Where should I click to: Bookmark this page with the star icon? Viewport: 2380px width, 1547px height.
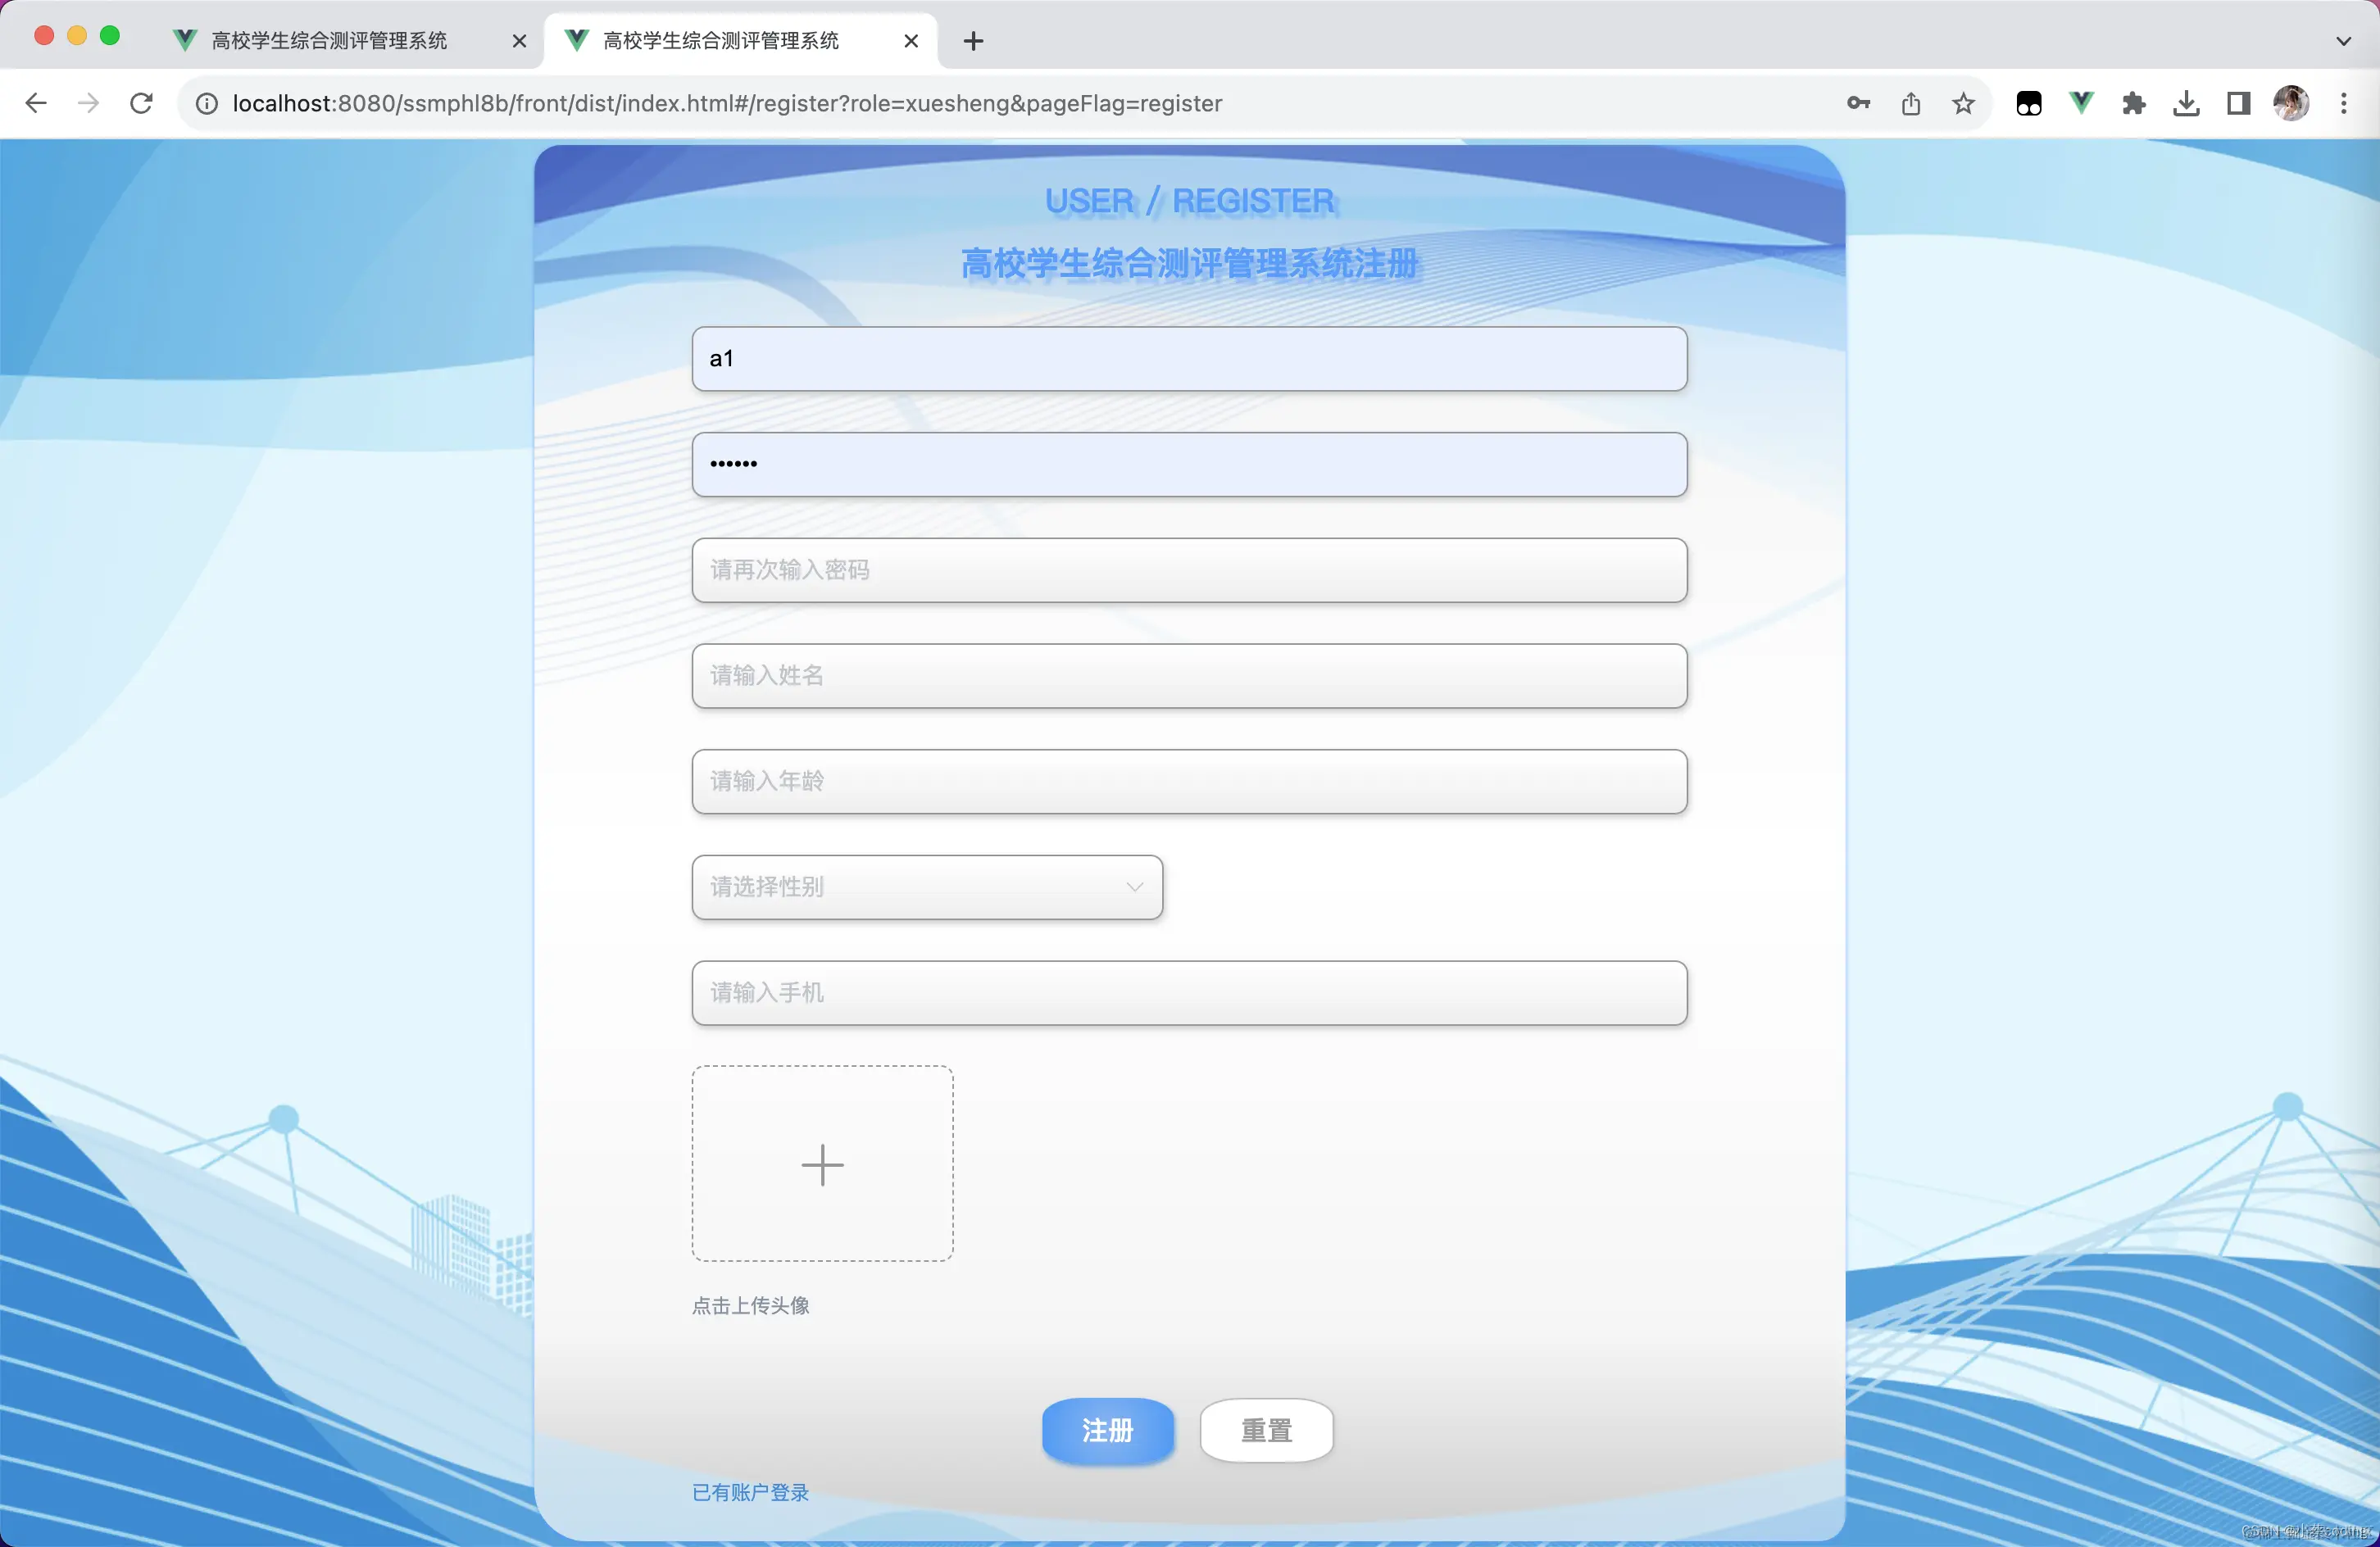click(1963, 103)
